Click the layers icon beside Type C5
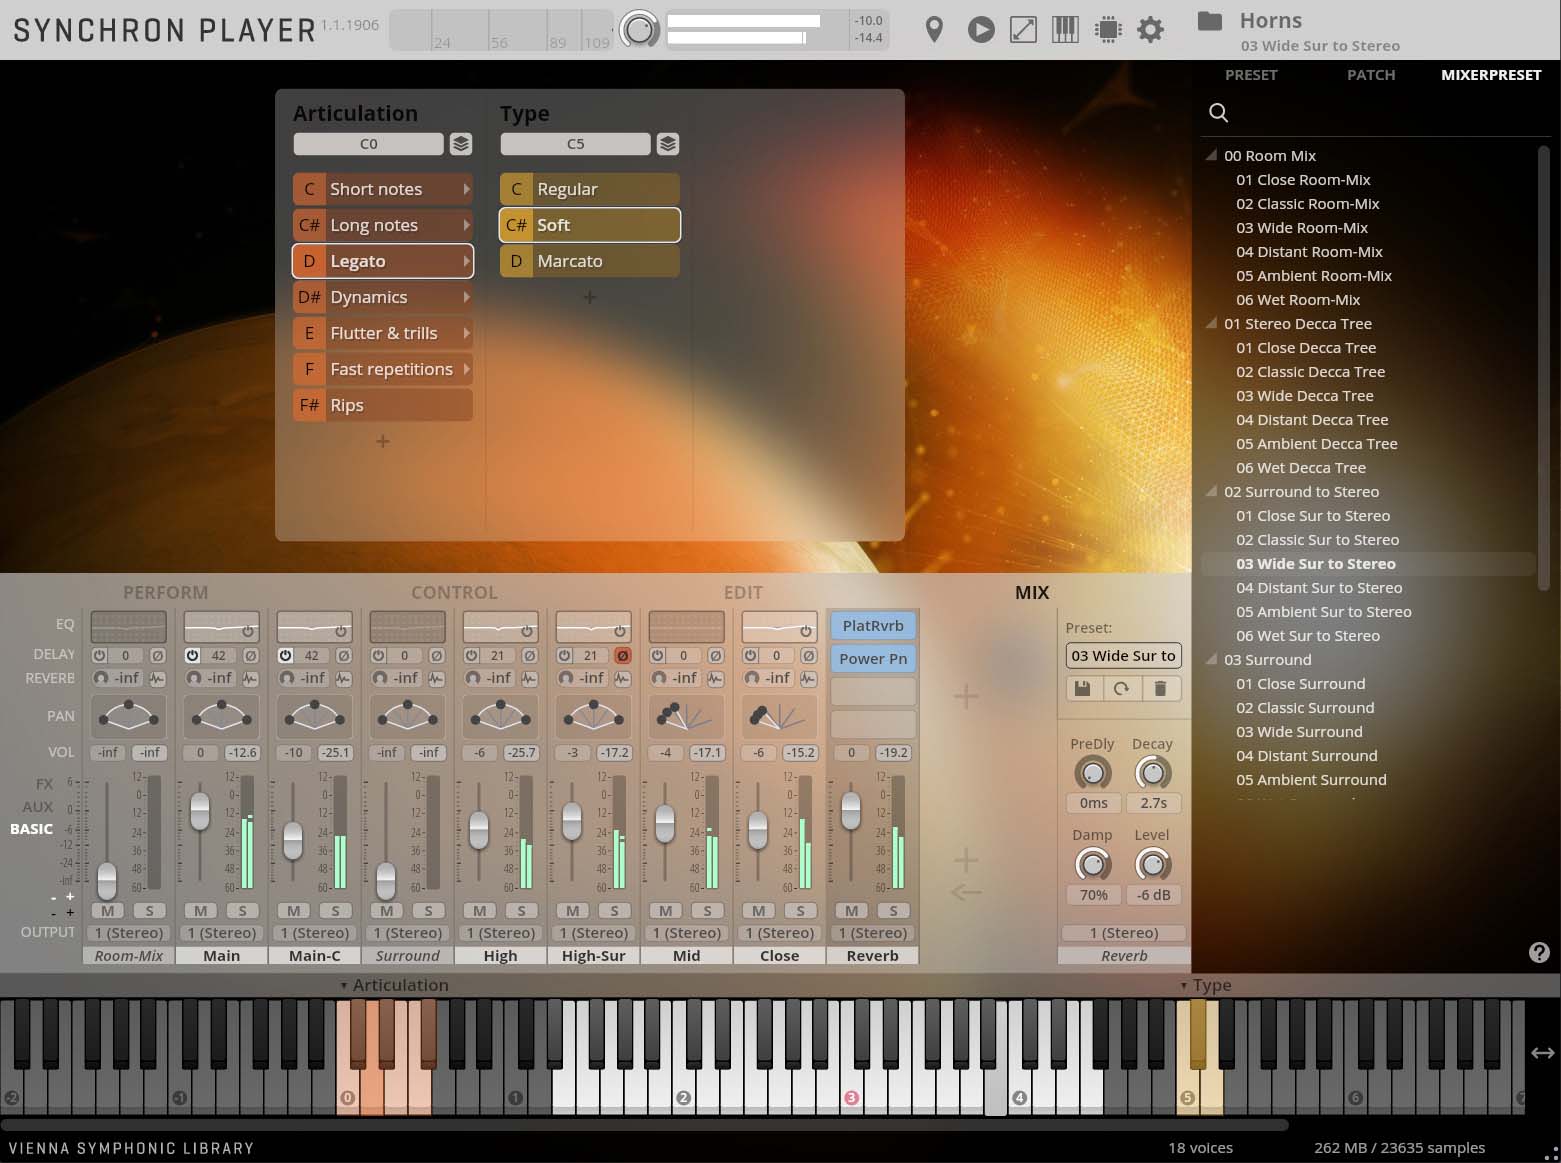The height and width of the screenshot is (1163, 1561). tap(668, 144)
